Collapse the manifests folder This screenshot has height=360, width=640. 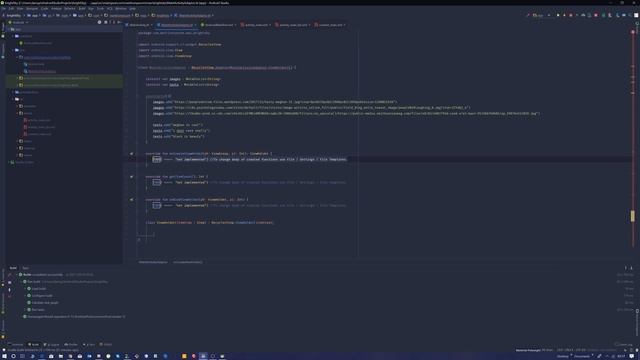click(13, 36)
